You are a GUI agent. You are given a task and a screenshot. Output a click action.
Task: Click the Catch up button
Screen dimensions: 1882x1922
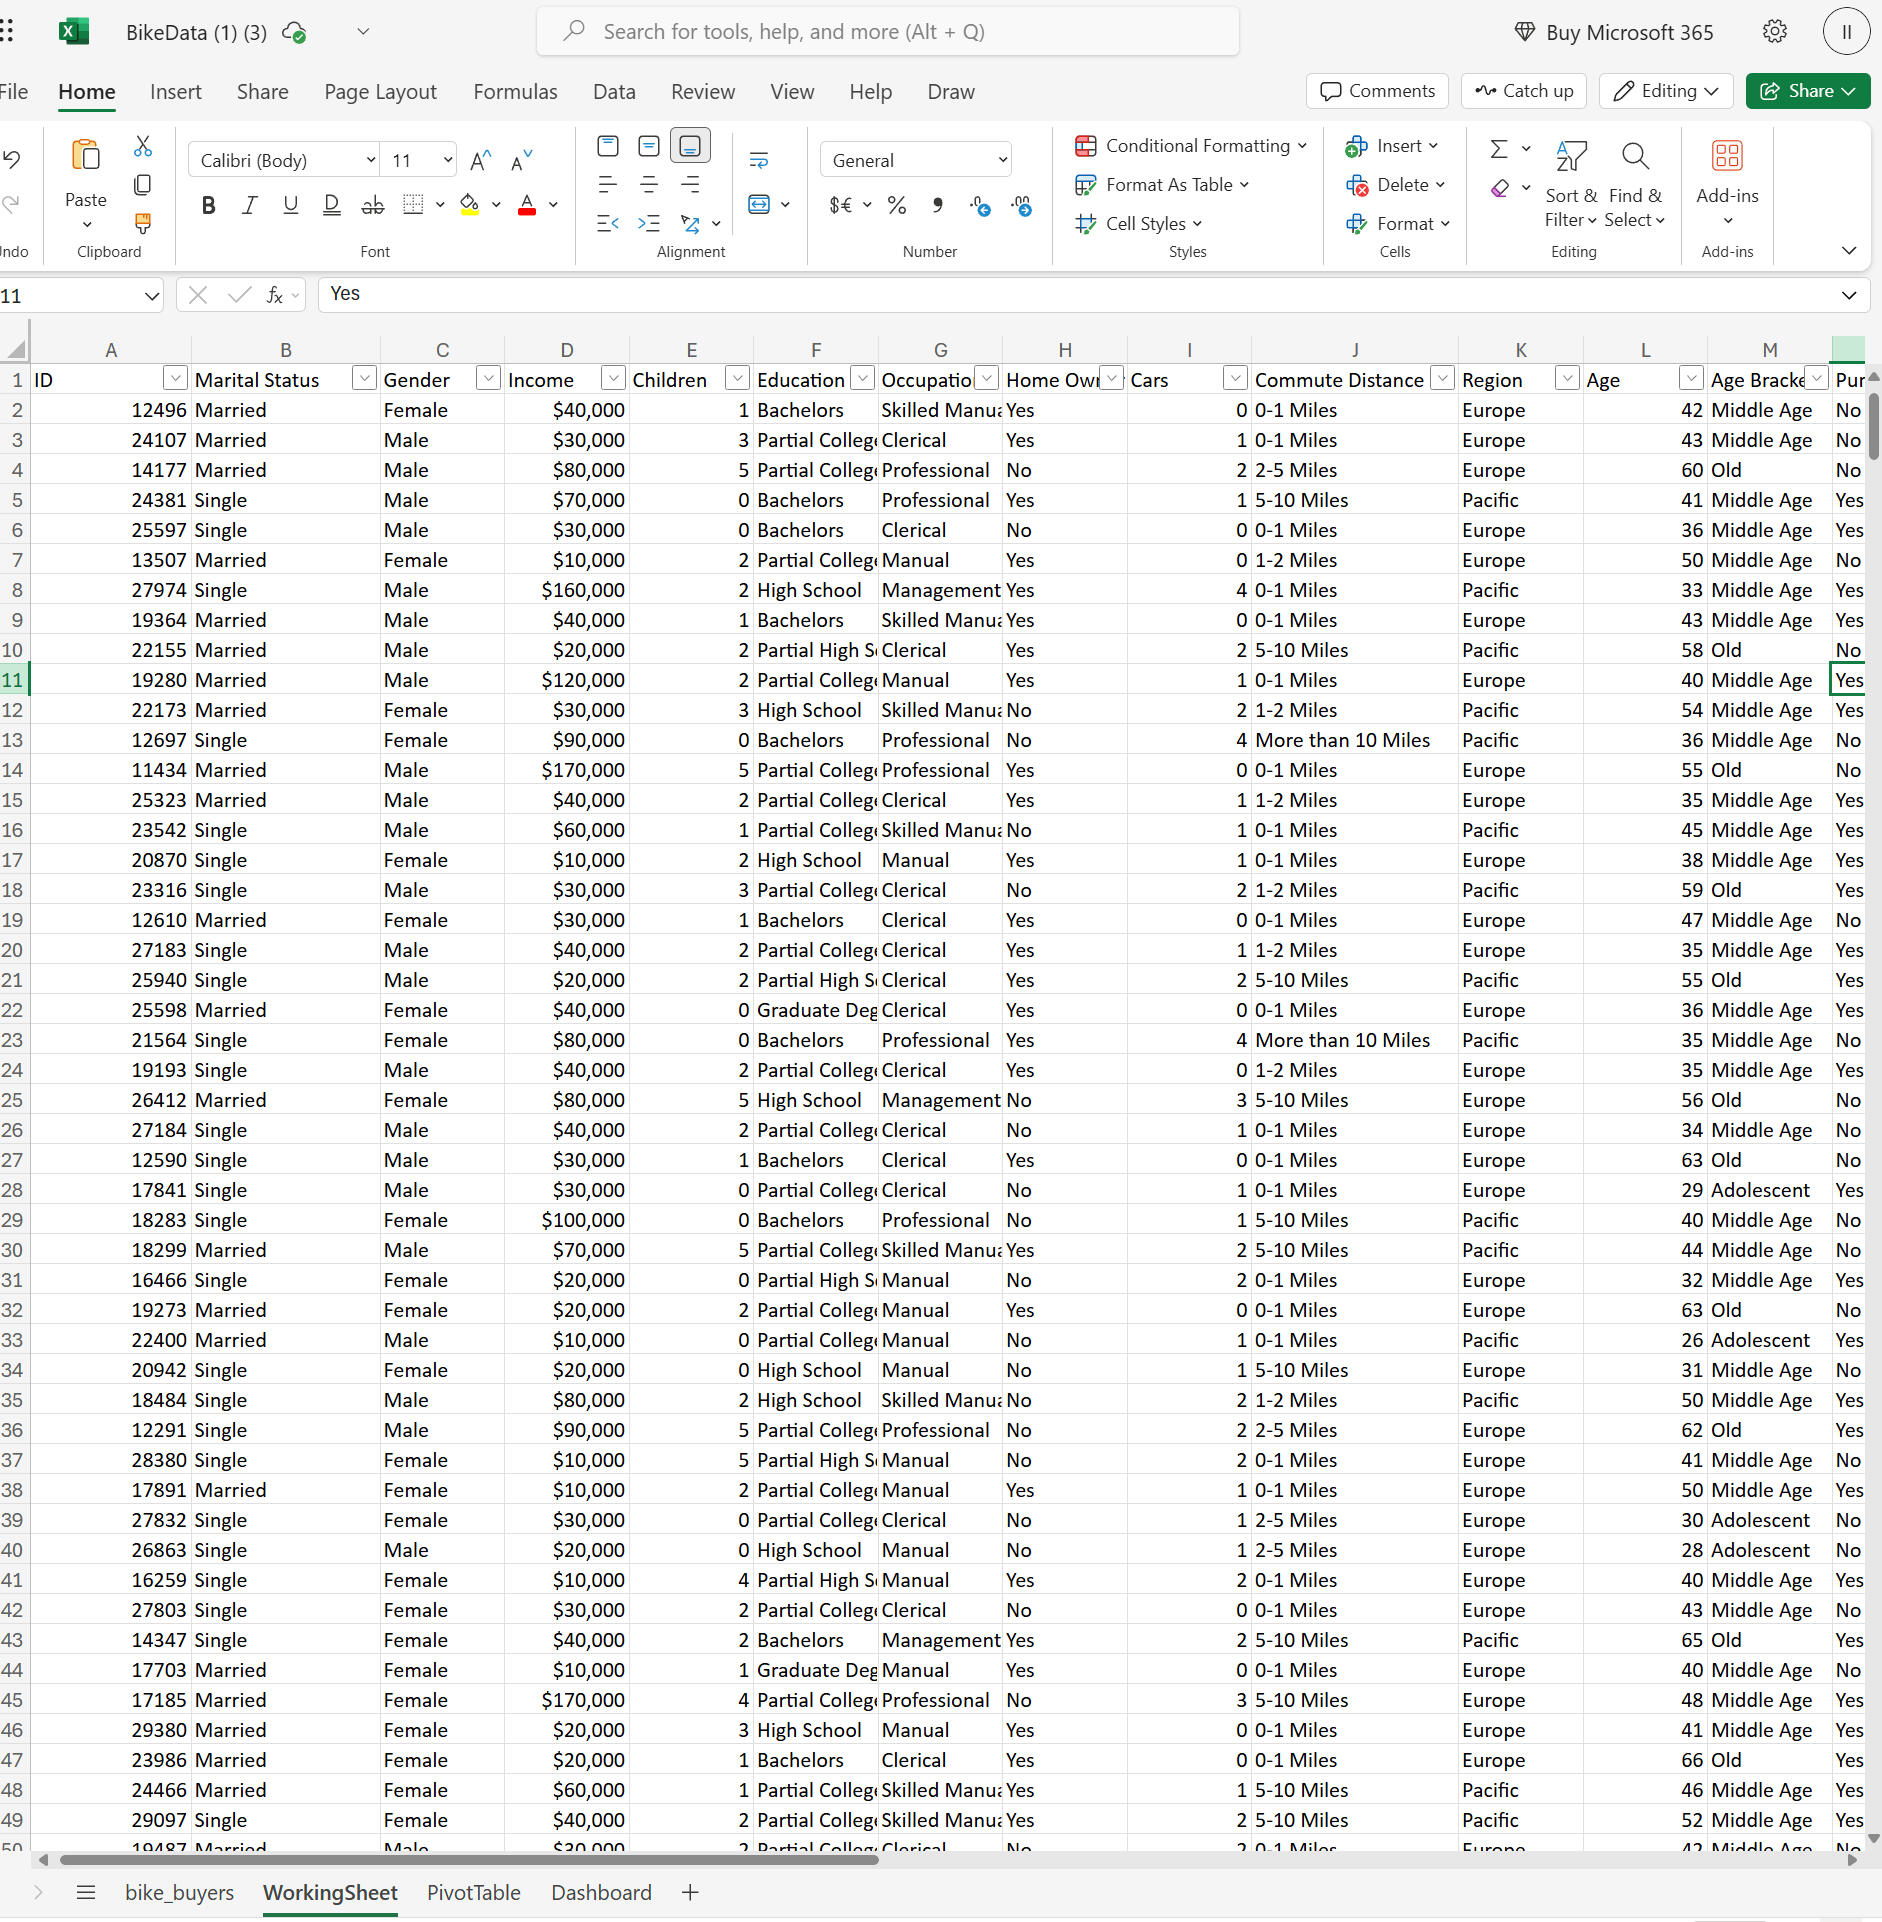tap(1524, 91)
